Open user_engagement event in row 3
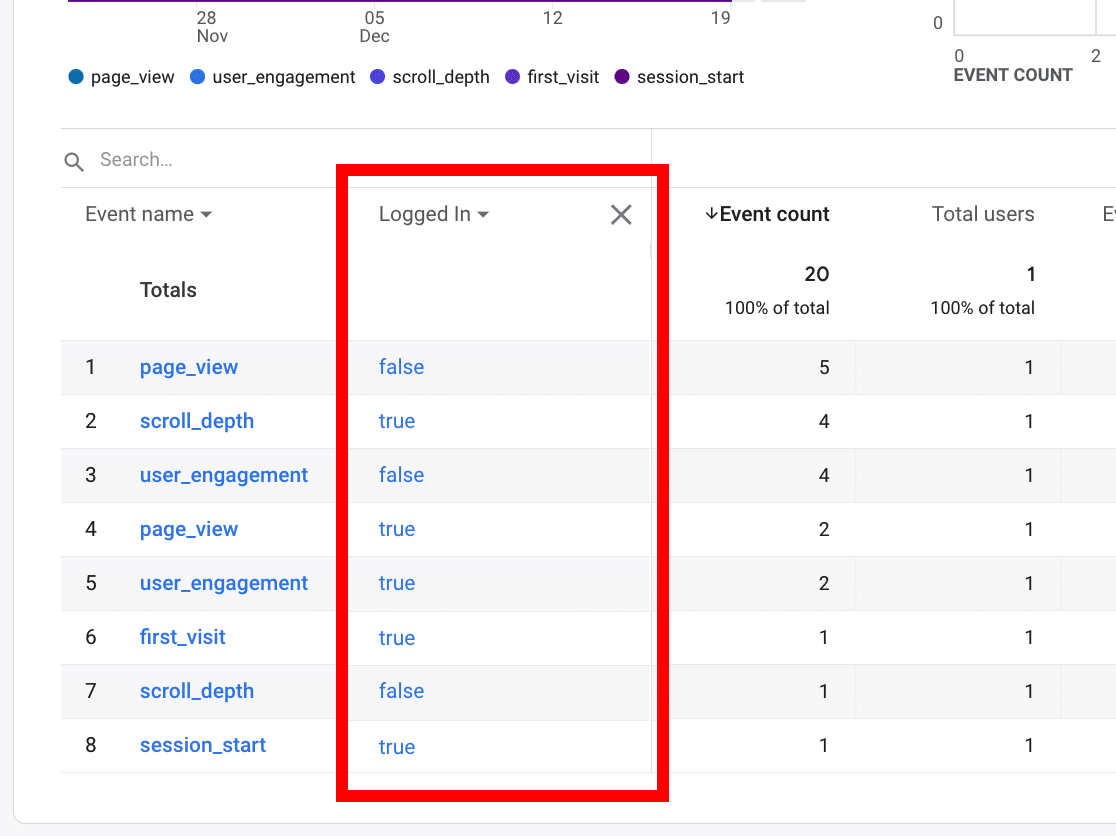The height and width of the screenshot is (836, 1116). (224, 475)
